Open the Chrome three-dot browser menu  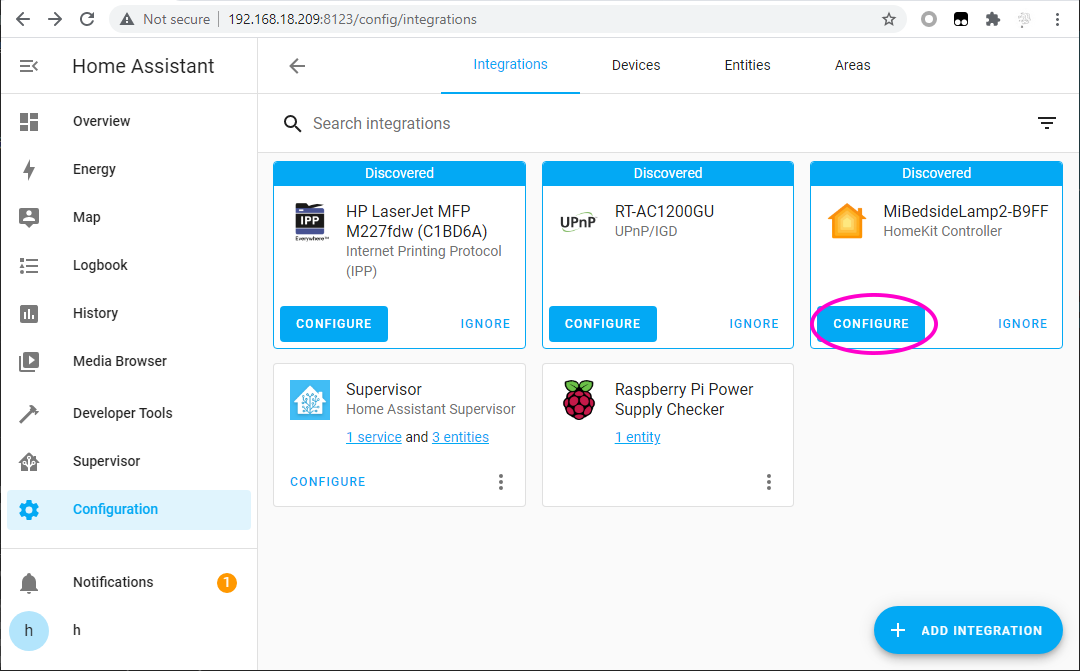pos(1057,19)
